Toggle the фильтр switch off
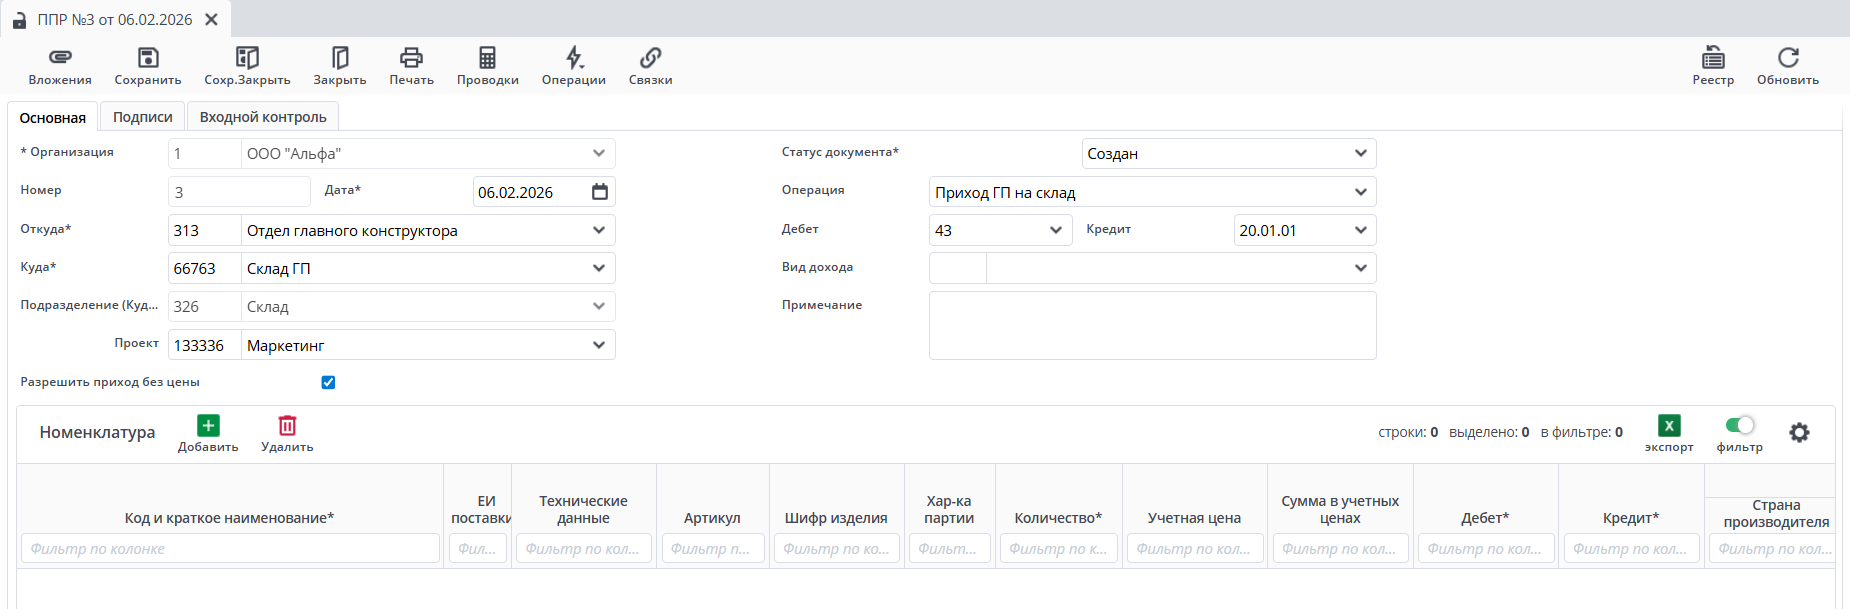 1740,426
